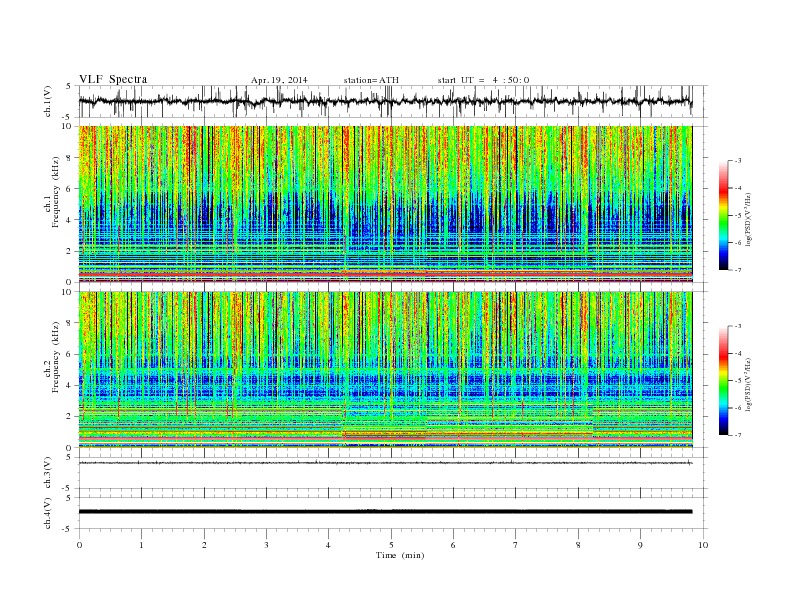Click the "-7" tick on lower colorbar
The width and height of the screenshot is (792, 612).
(737, 435)
